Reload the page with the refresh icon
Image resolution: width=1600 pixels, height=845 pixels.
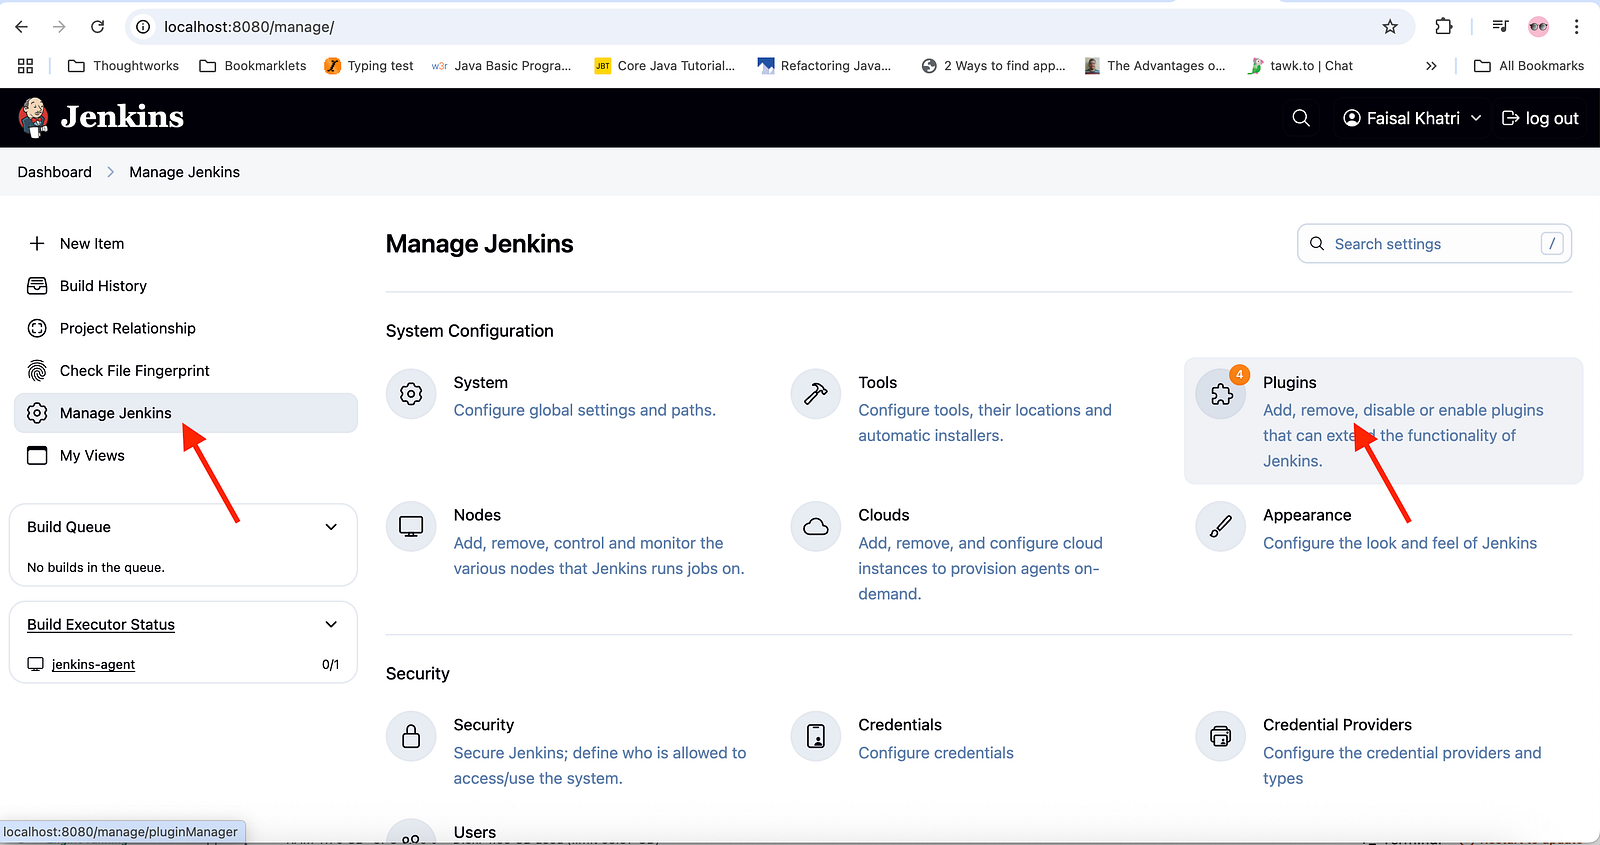[98, 27]
